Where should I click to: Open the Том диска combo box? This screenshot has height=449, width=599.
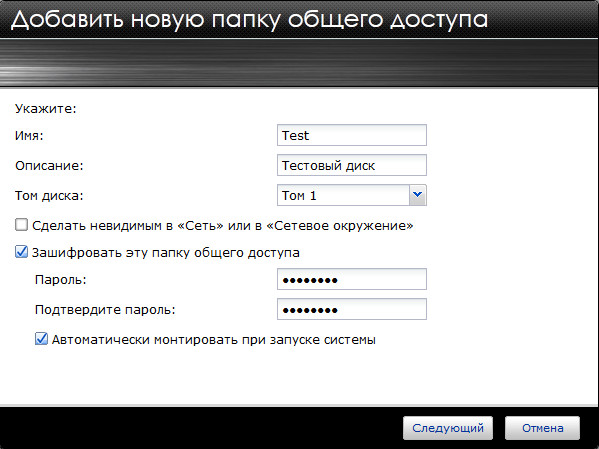click(x=351, y=195)
